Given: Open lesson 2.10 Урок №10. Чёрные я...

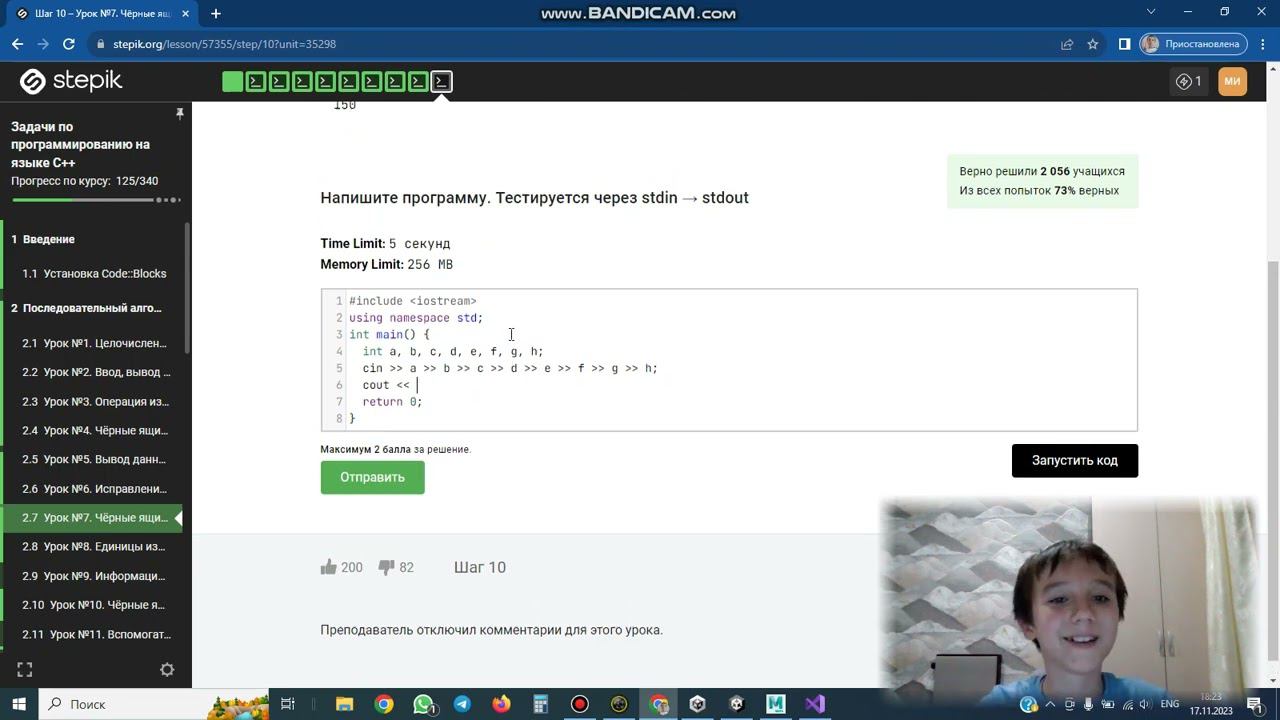Looking at the screenshot, I should click(x=95, y=604).
